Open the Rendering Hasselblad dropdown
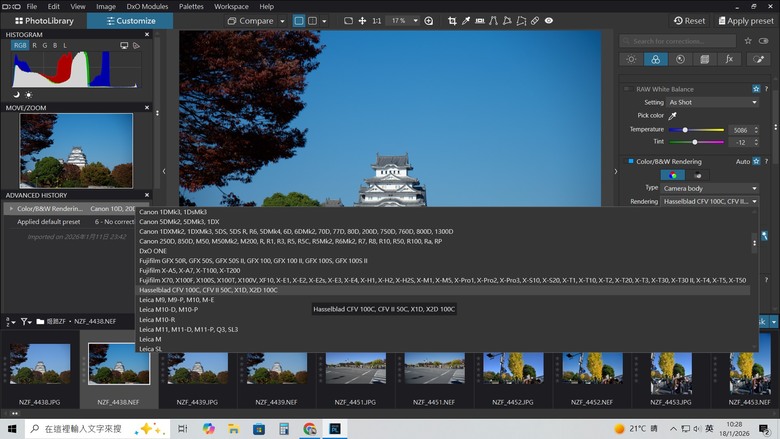Screen dimensions: 780x439 coord(710,201)
